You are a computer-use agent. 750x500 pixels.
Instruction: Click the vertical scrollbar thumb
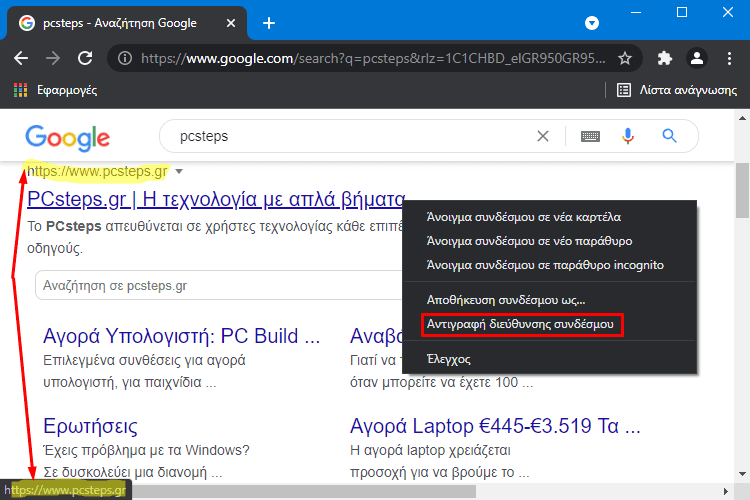(x=742, y=190)
